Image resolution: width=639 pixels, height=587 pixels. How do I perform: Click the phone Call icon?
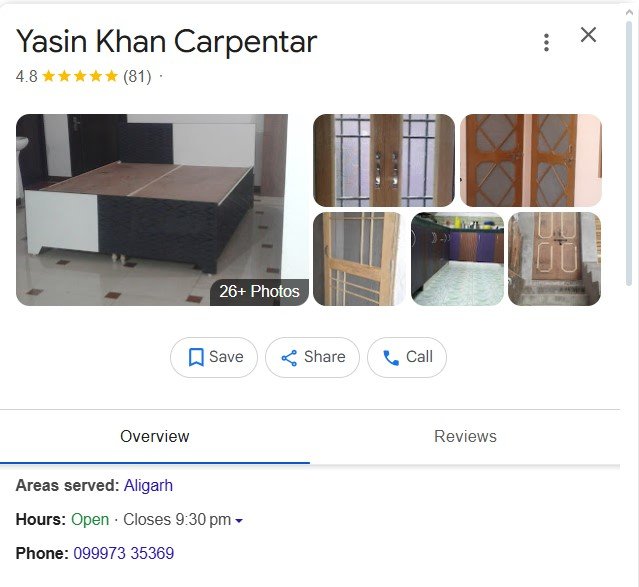pos(391,358)
